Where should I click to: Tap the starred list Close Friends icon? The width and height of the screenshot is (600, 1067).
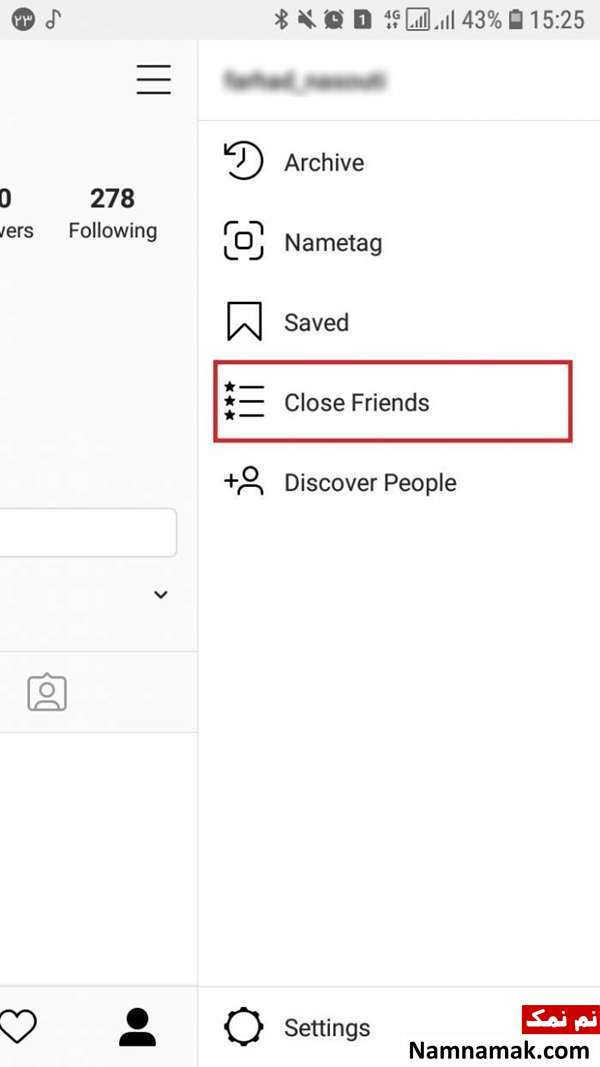(244, 401)
